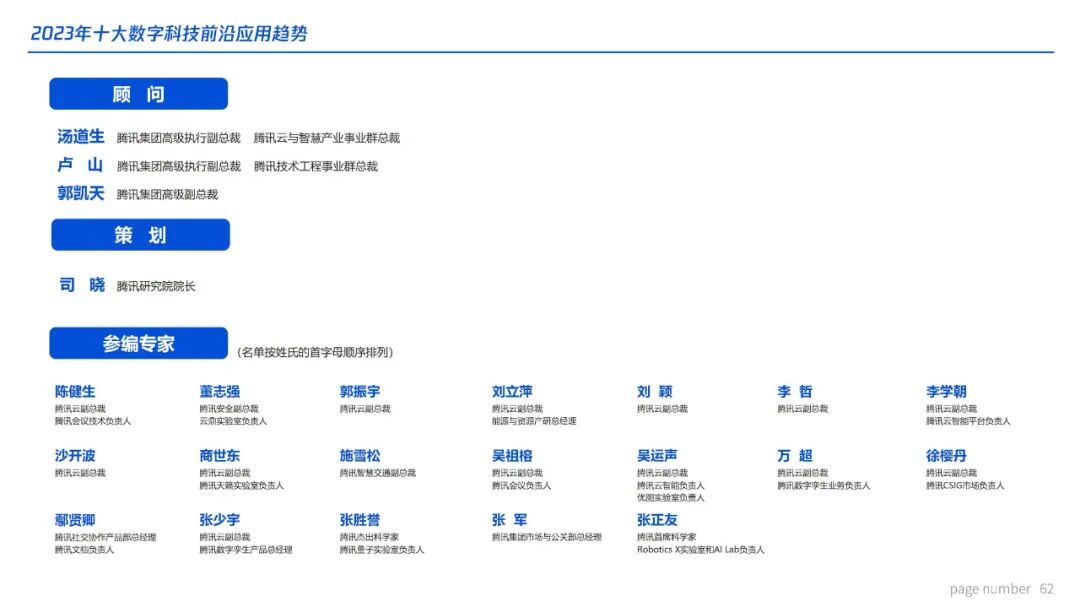Select the expert name 张少宇
Viewport: 1080px width, 607px height.
click(x=220, y=519)
